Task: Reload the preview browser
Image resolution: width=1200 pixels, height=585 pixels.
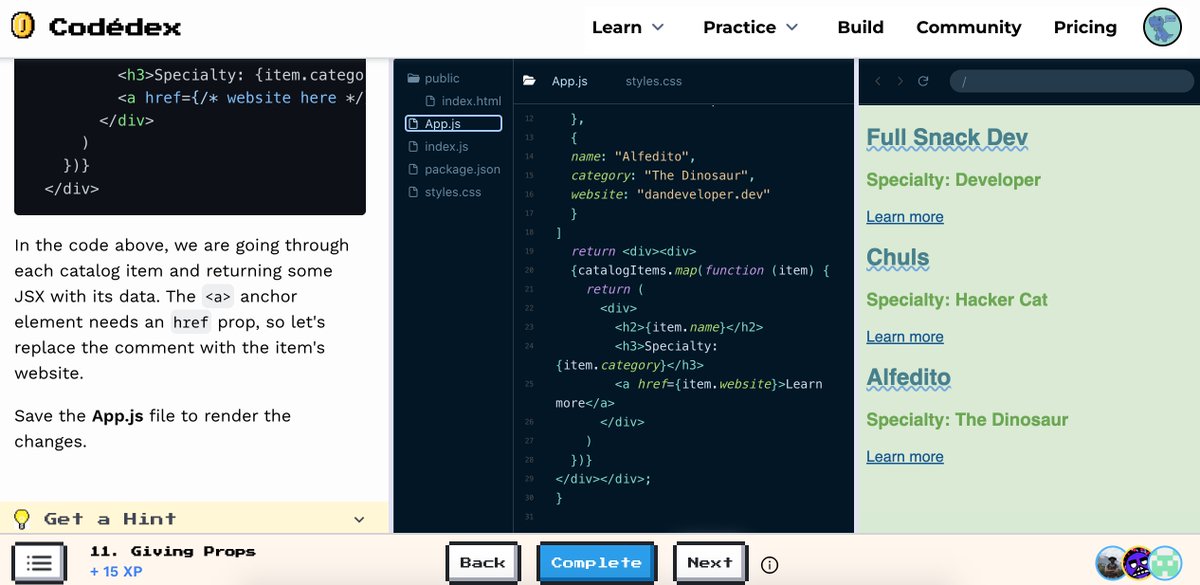Action: tap(923, 81)
